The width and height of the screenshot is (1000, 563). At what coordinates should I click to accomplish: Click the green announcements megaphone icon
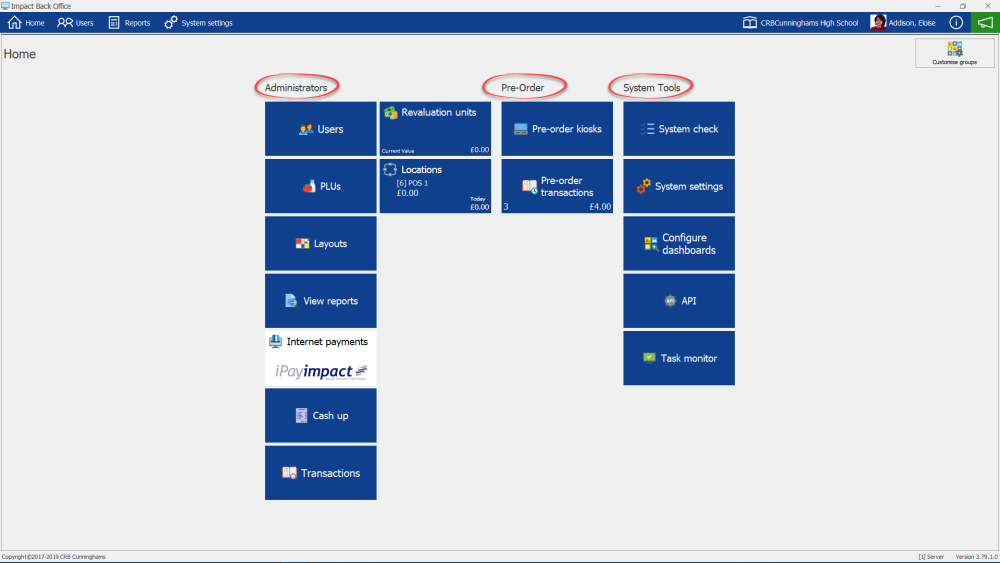pyautogui.click(x=985, y=22)
